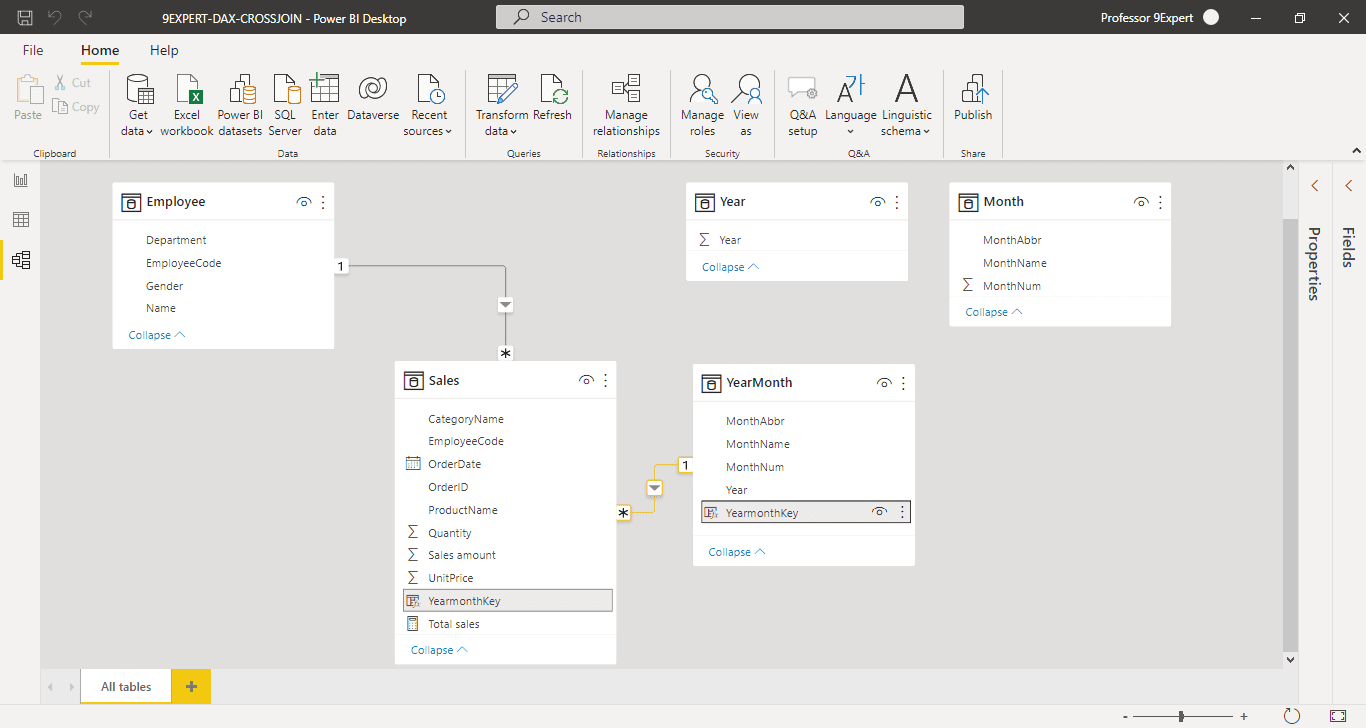Viewport: 1366px width, 728px height.
Task: Switch to Report view in left sidebar
Action: click(x=21, y=180)
